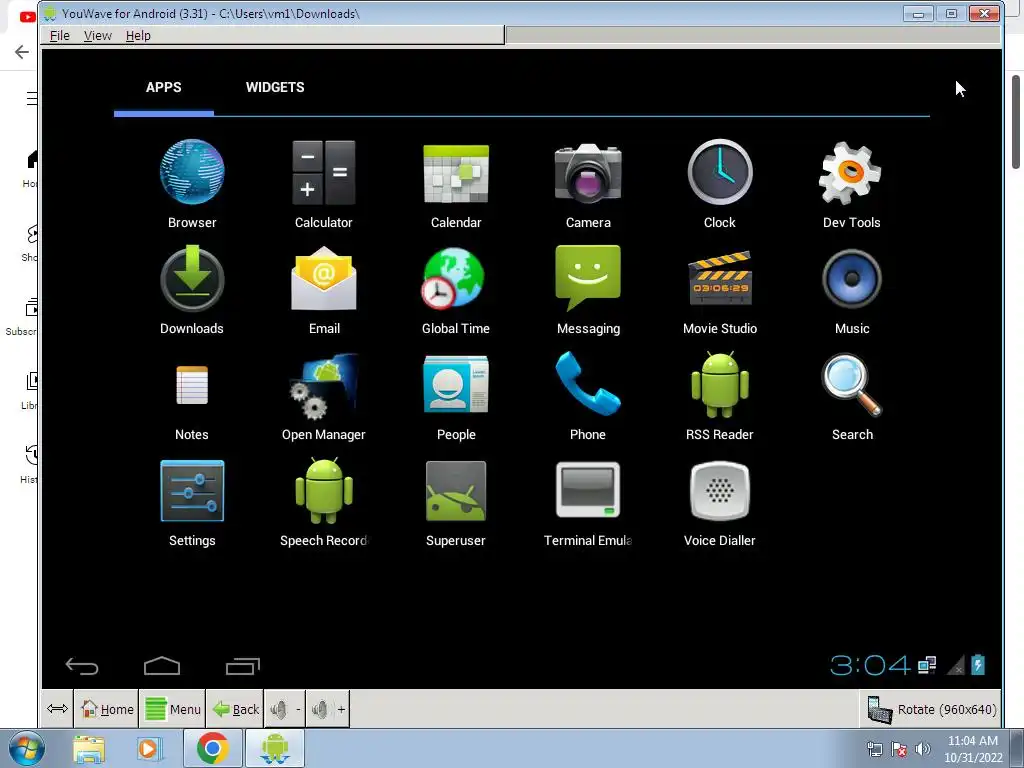Screen dimensions: 1024x768
Task: Click the YouWave Menu toolbar button
Action: pos(173,709)
